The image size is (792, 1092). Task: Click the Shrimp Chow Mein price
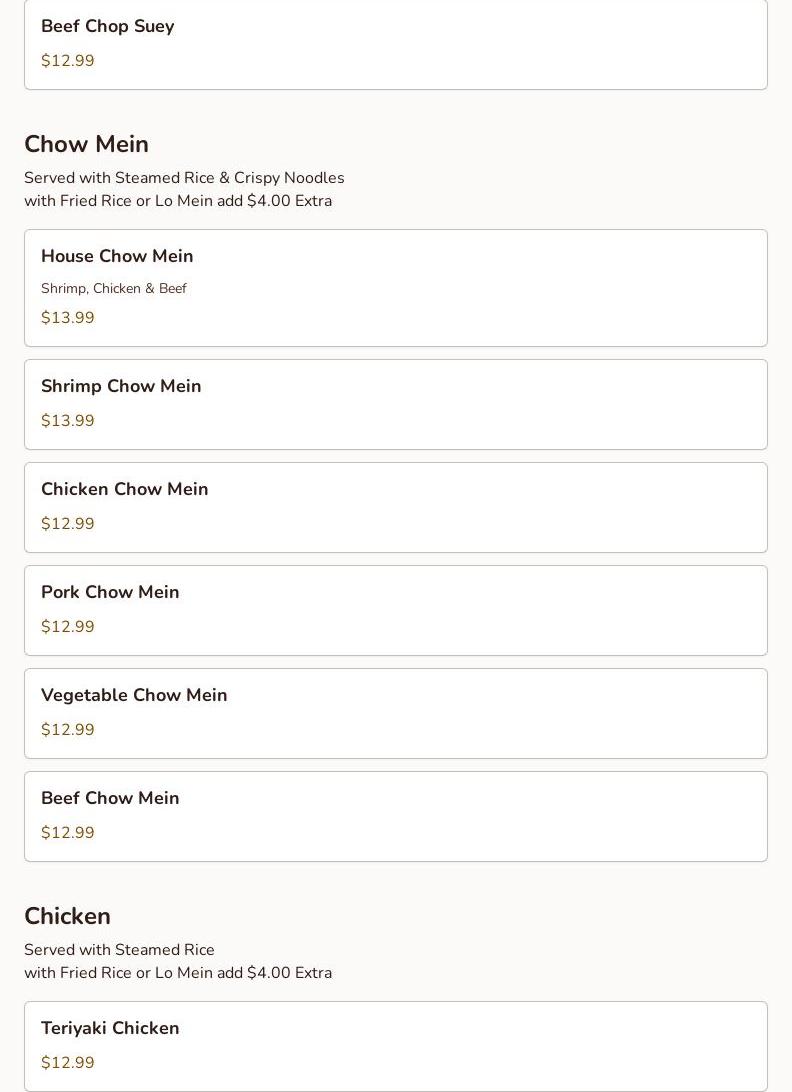[68, 421]
